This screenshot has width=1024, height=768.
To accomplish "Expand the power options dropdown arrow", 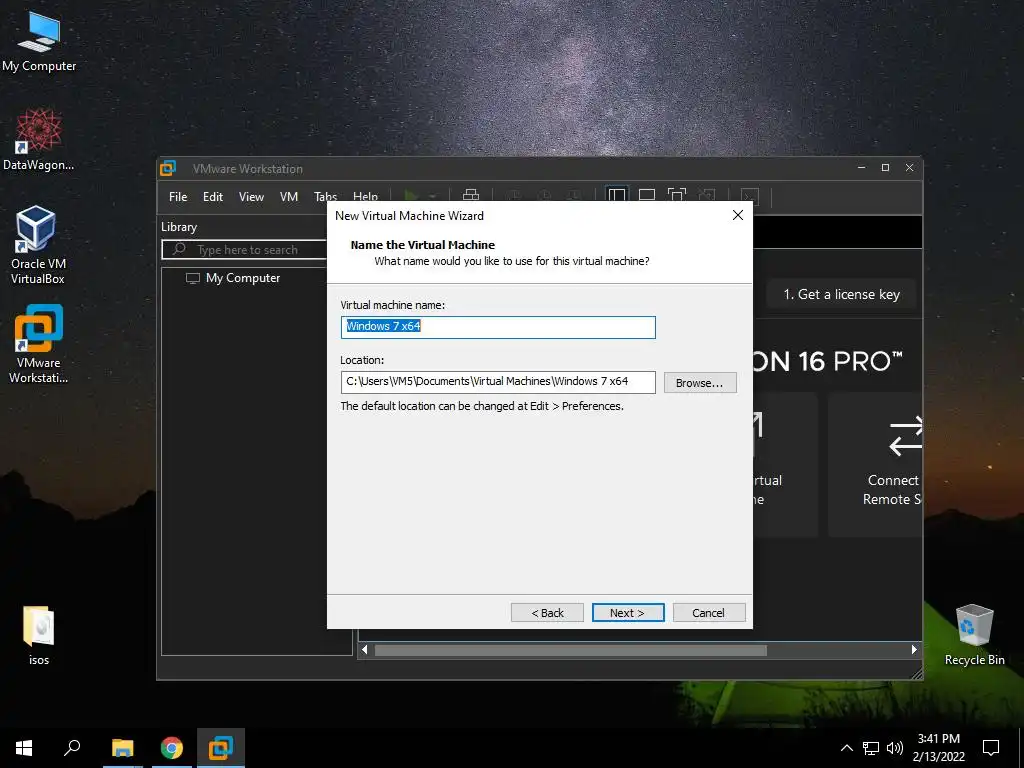I will tap(432, 195).
